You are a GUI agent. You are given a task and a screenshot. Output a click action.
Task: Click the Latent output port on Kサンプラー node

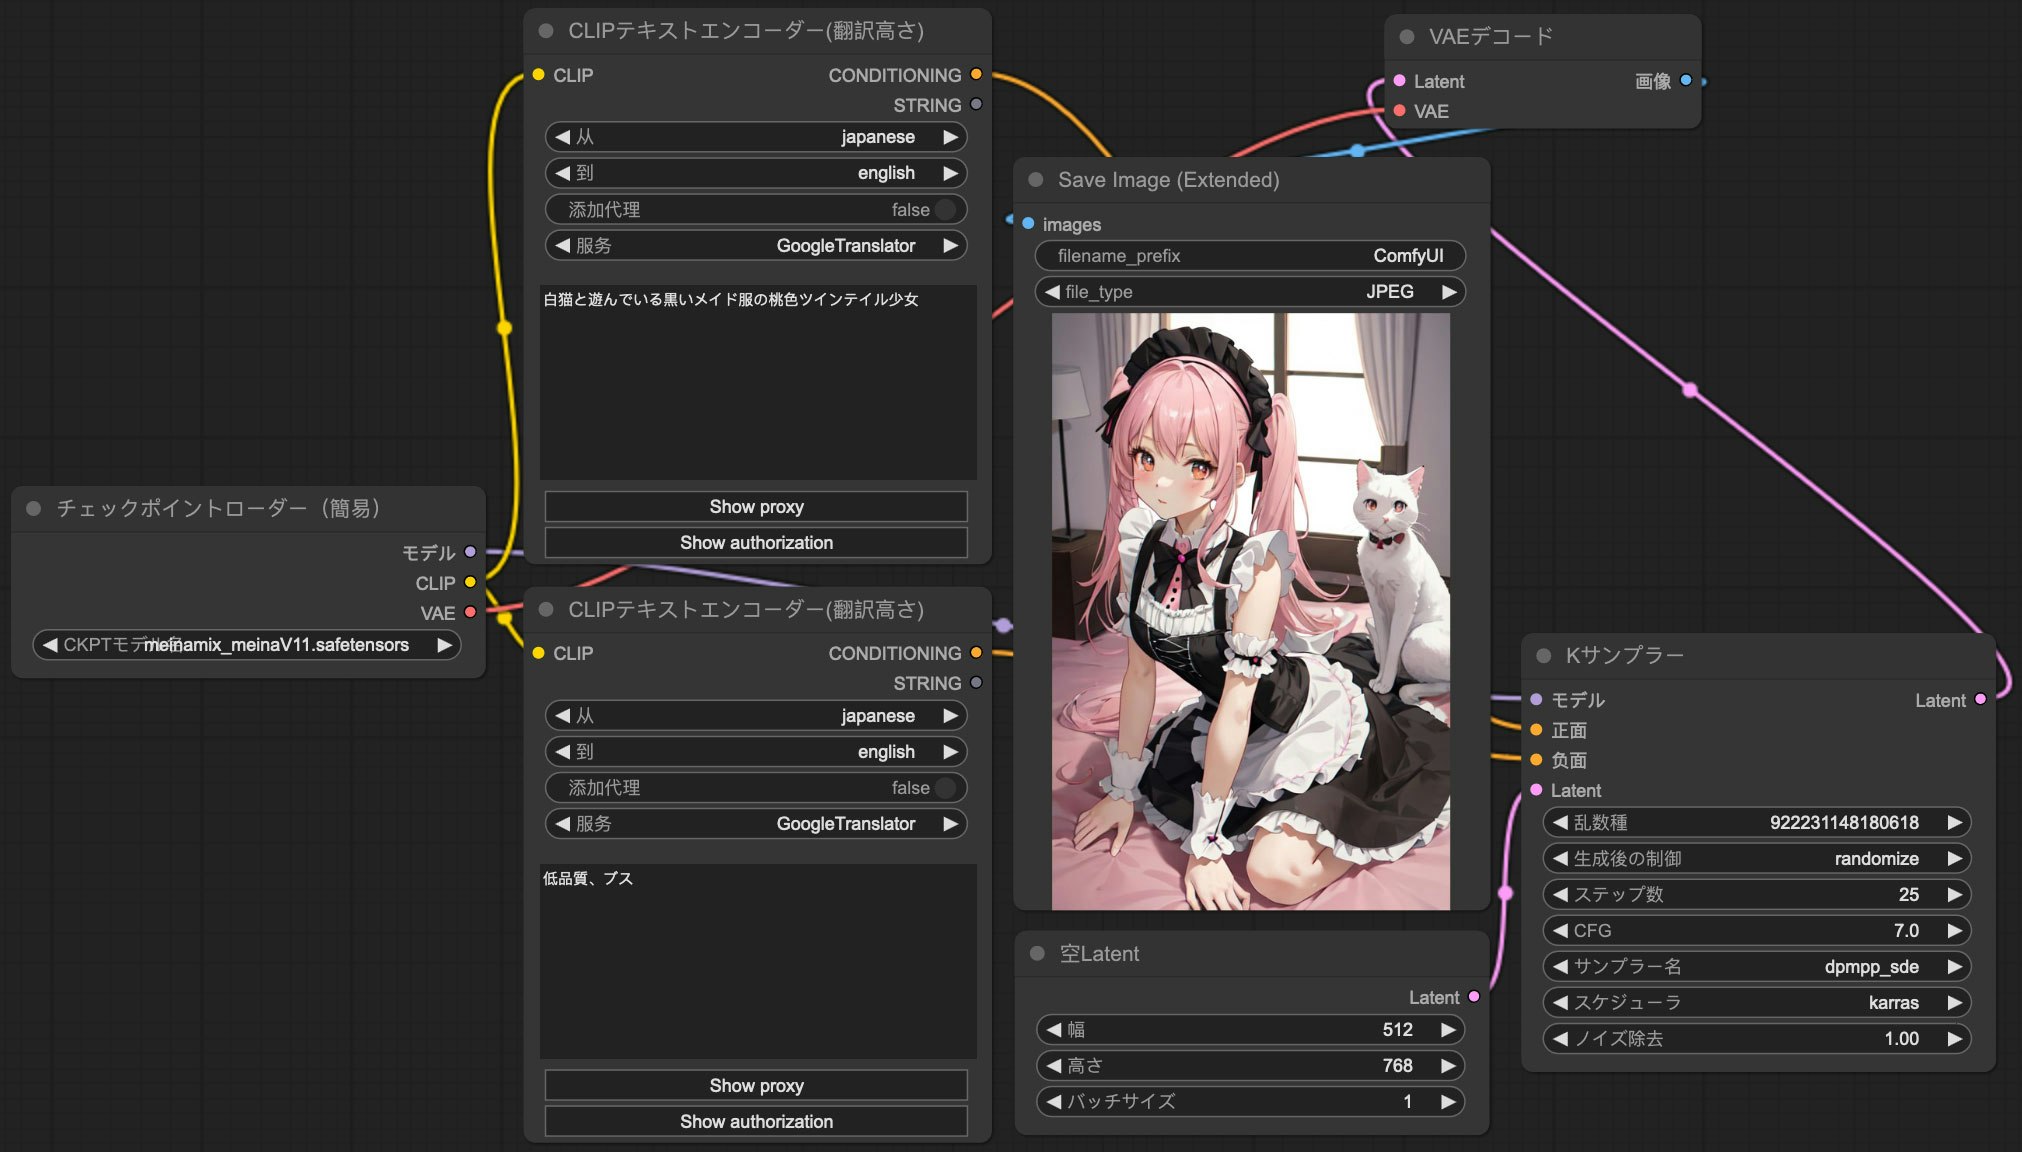pos(1983,700)
